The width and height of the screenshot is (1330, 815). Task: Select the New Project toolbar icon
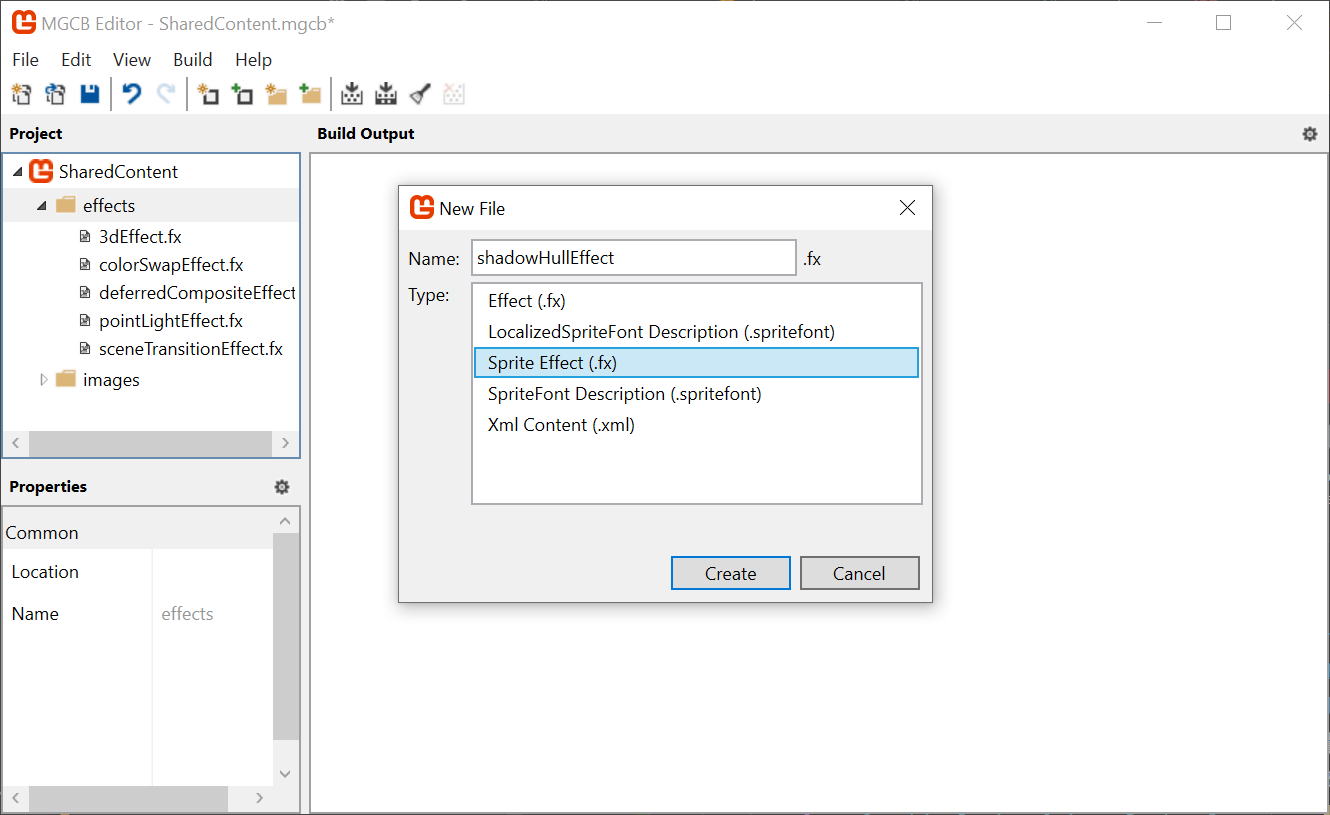click(21, 93)
